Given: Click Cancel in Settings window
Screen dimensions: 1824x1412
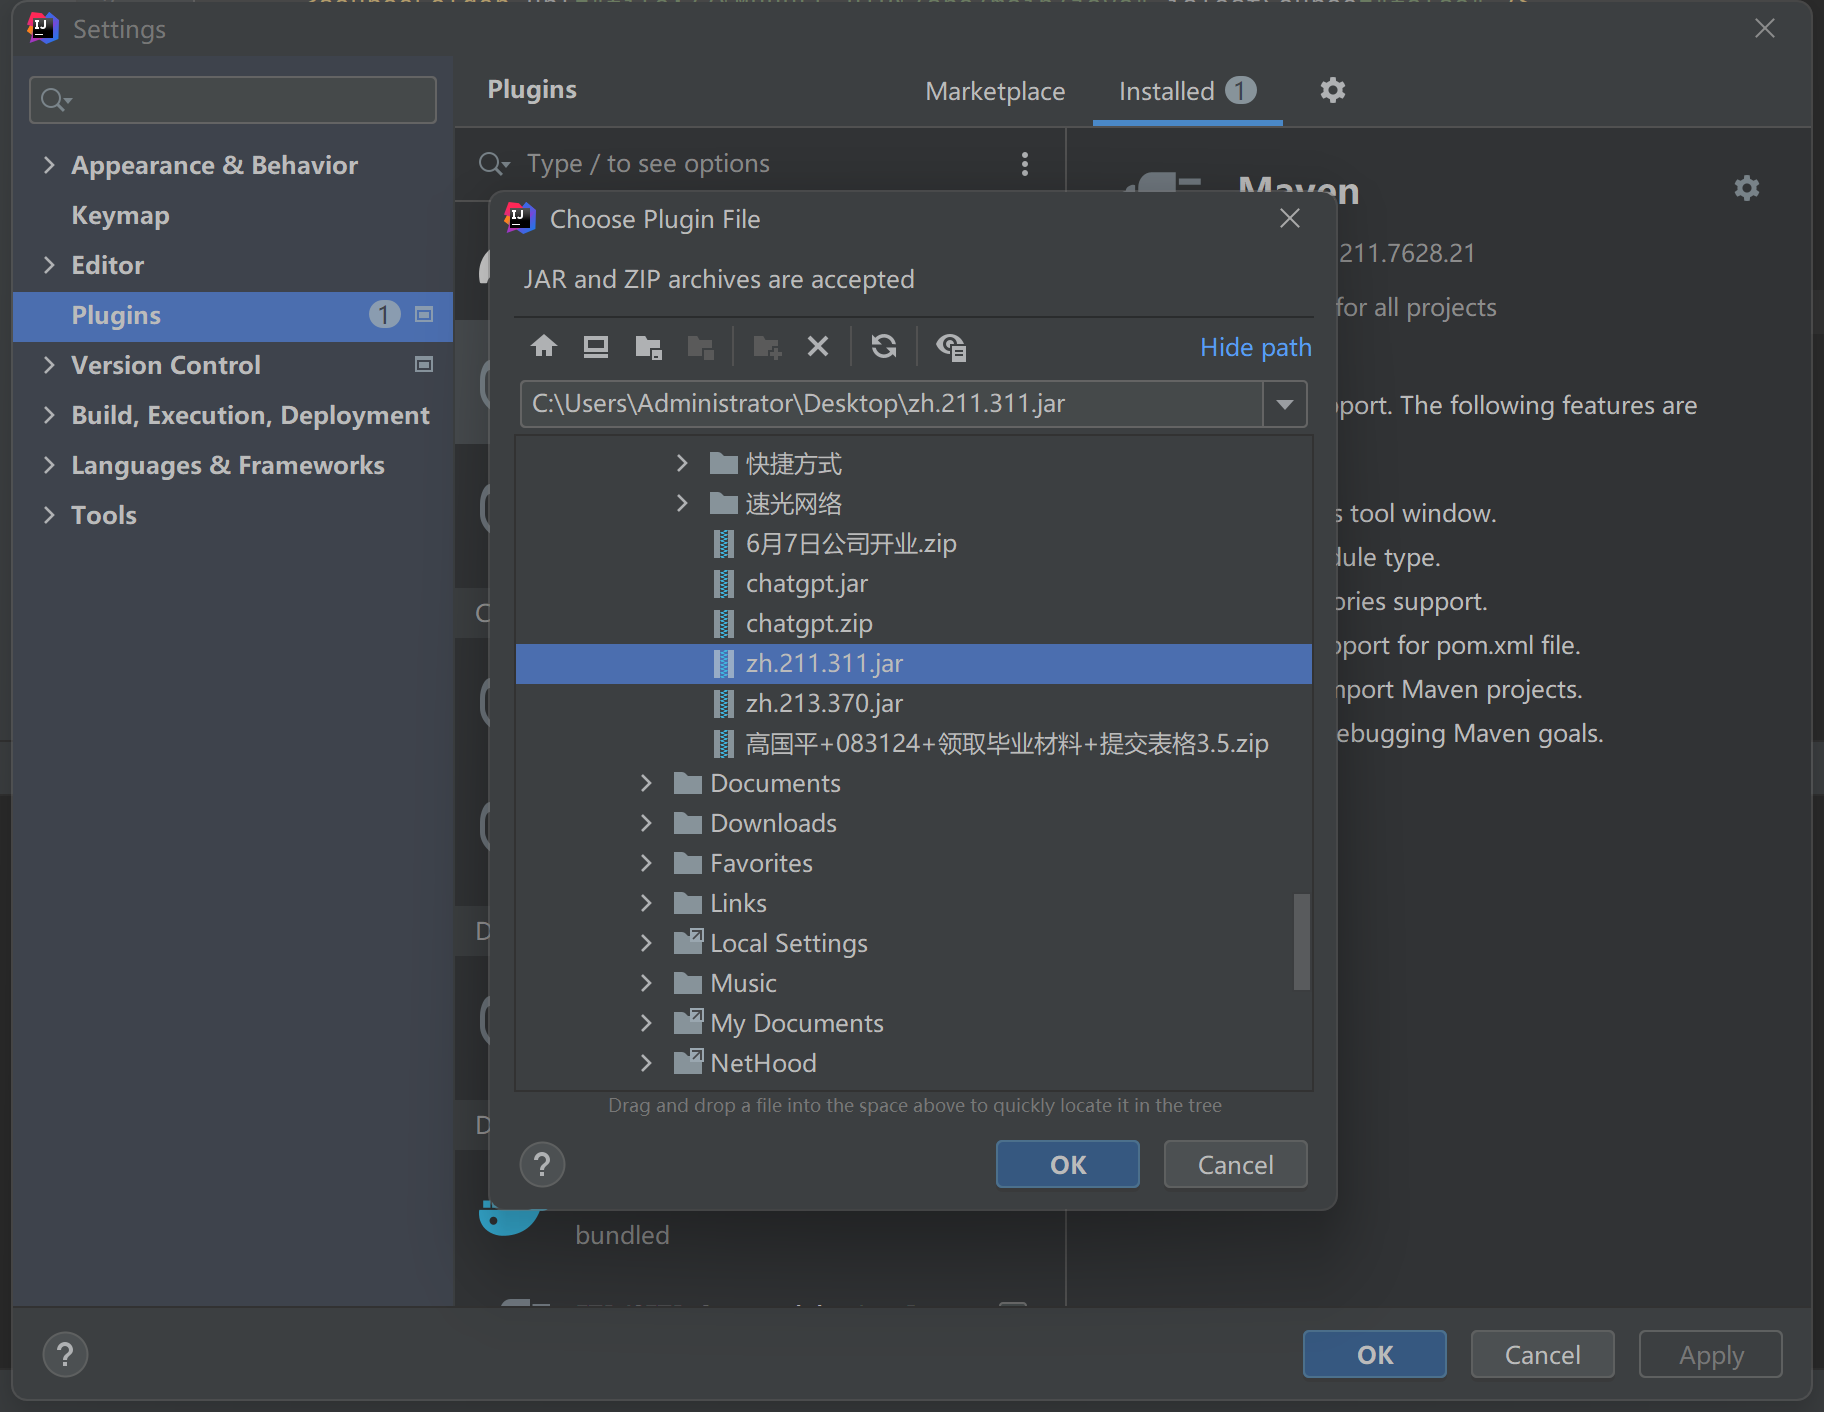Looking at the screenshot, I should pyautogui.click(x=1542, y=1354).
